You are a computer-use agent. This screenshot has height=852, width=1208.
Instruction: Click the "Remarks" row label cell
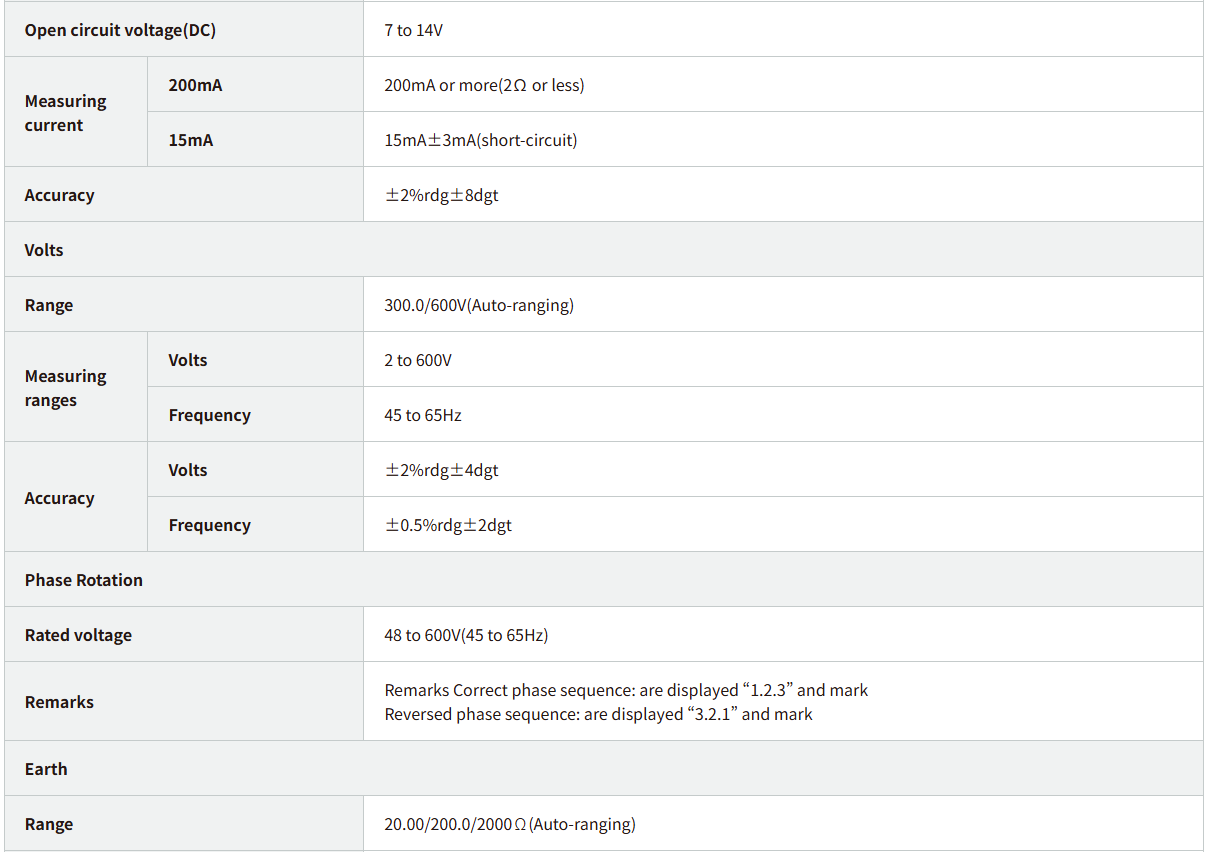click(x=59, y=702)
